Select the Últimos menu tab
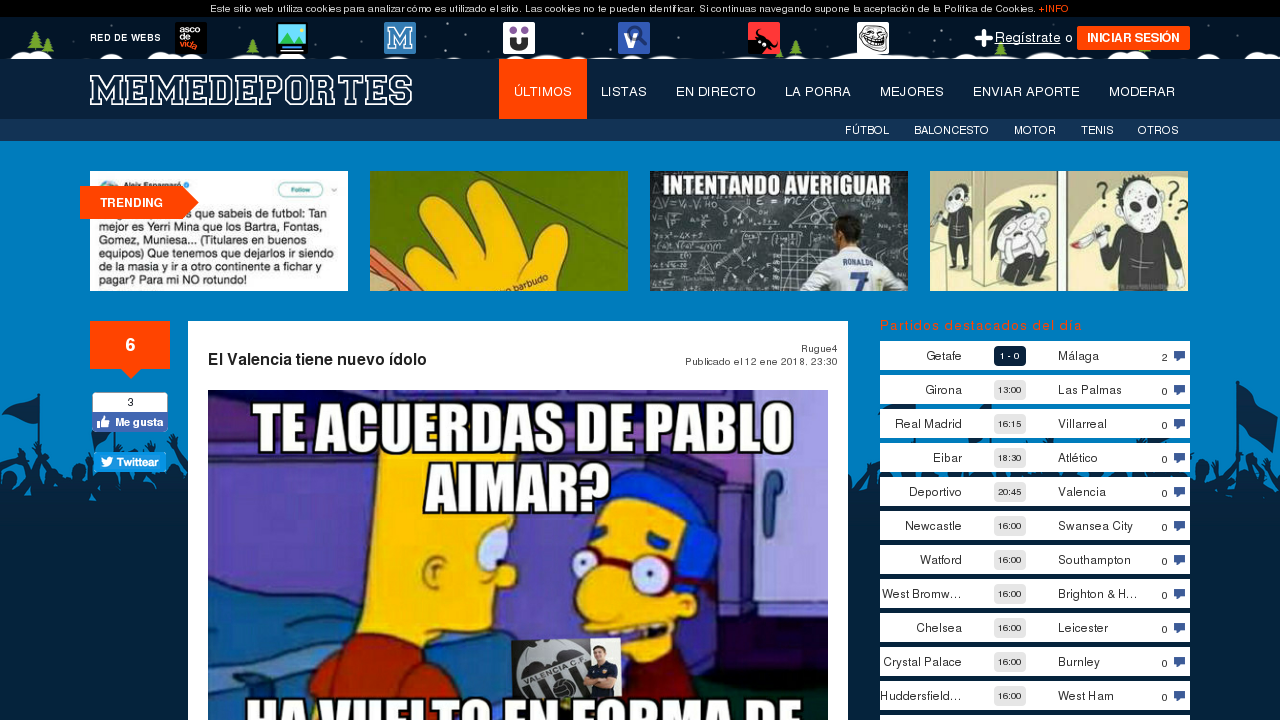1280x720 pixels. (543, 89)
